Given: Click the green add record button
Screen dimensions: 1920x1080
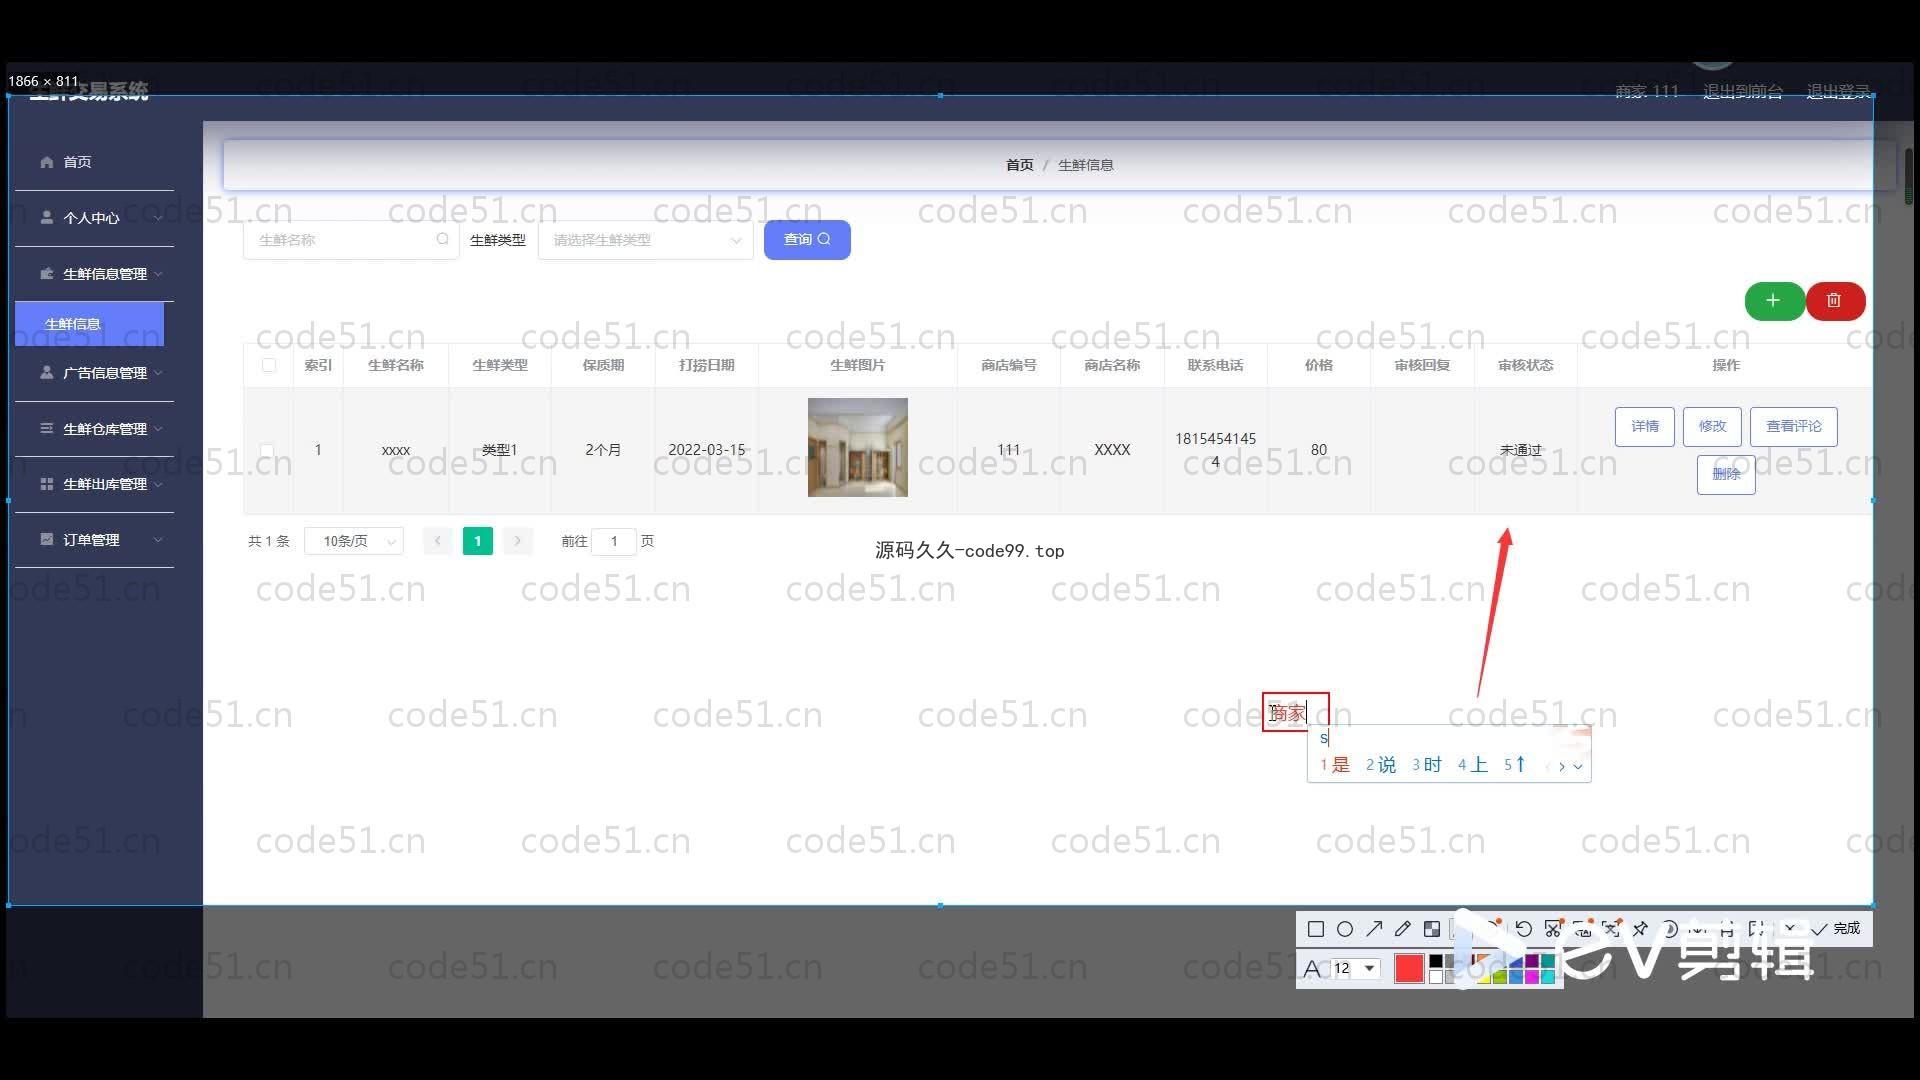Looking at the screenshot, I should 1774,301.
